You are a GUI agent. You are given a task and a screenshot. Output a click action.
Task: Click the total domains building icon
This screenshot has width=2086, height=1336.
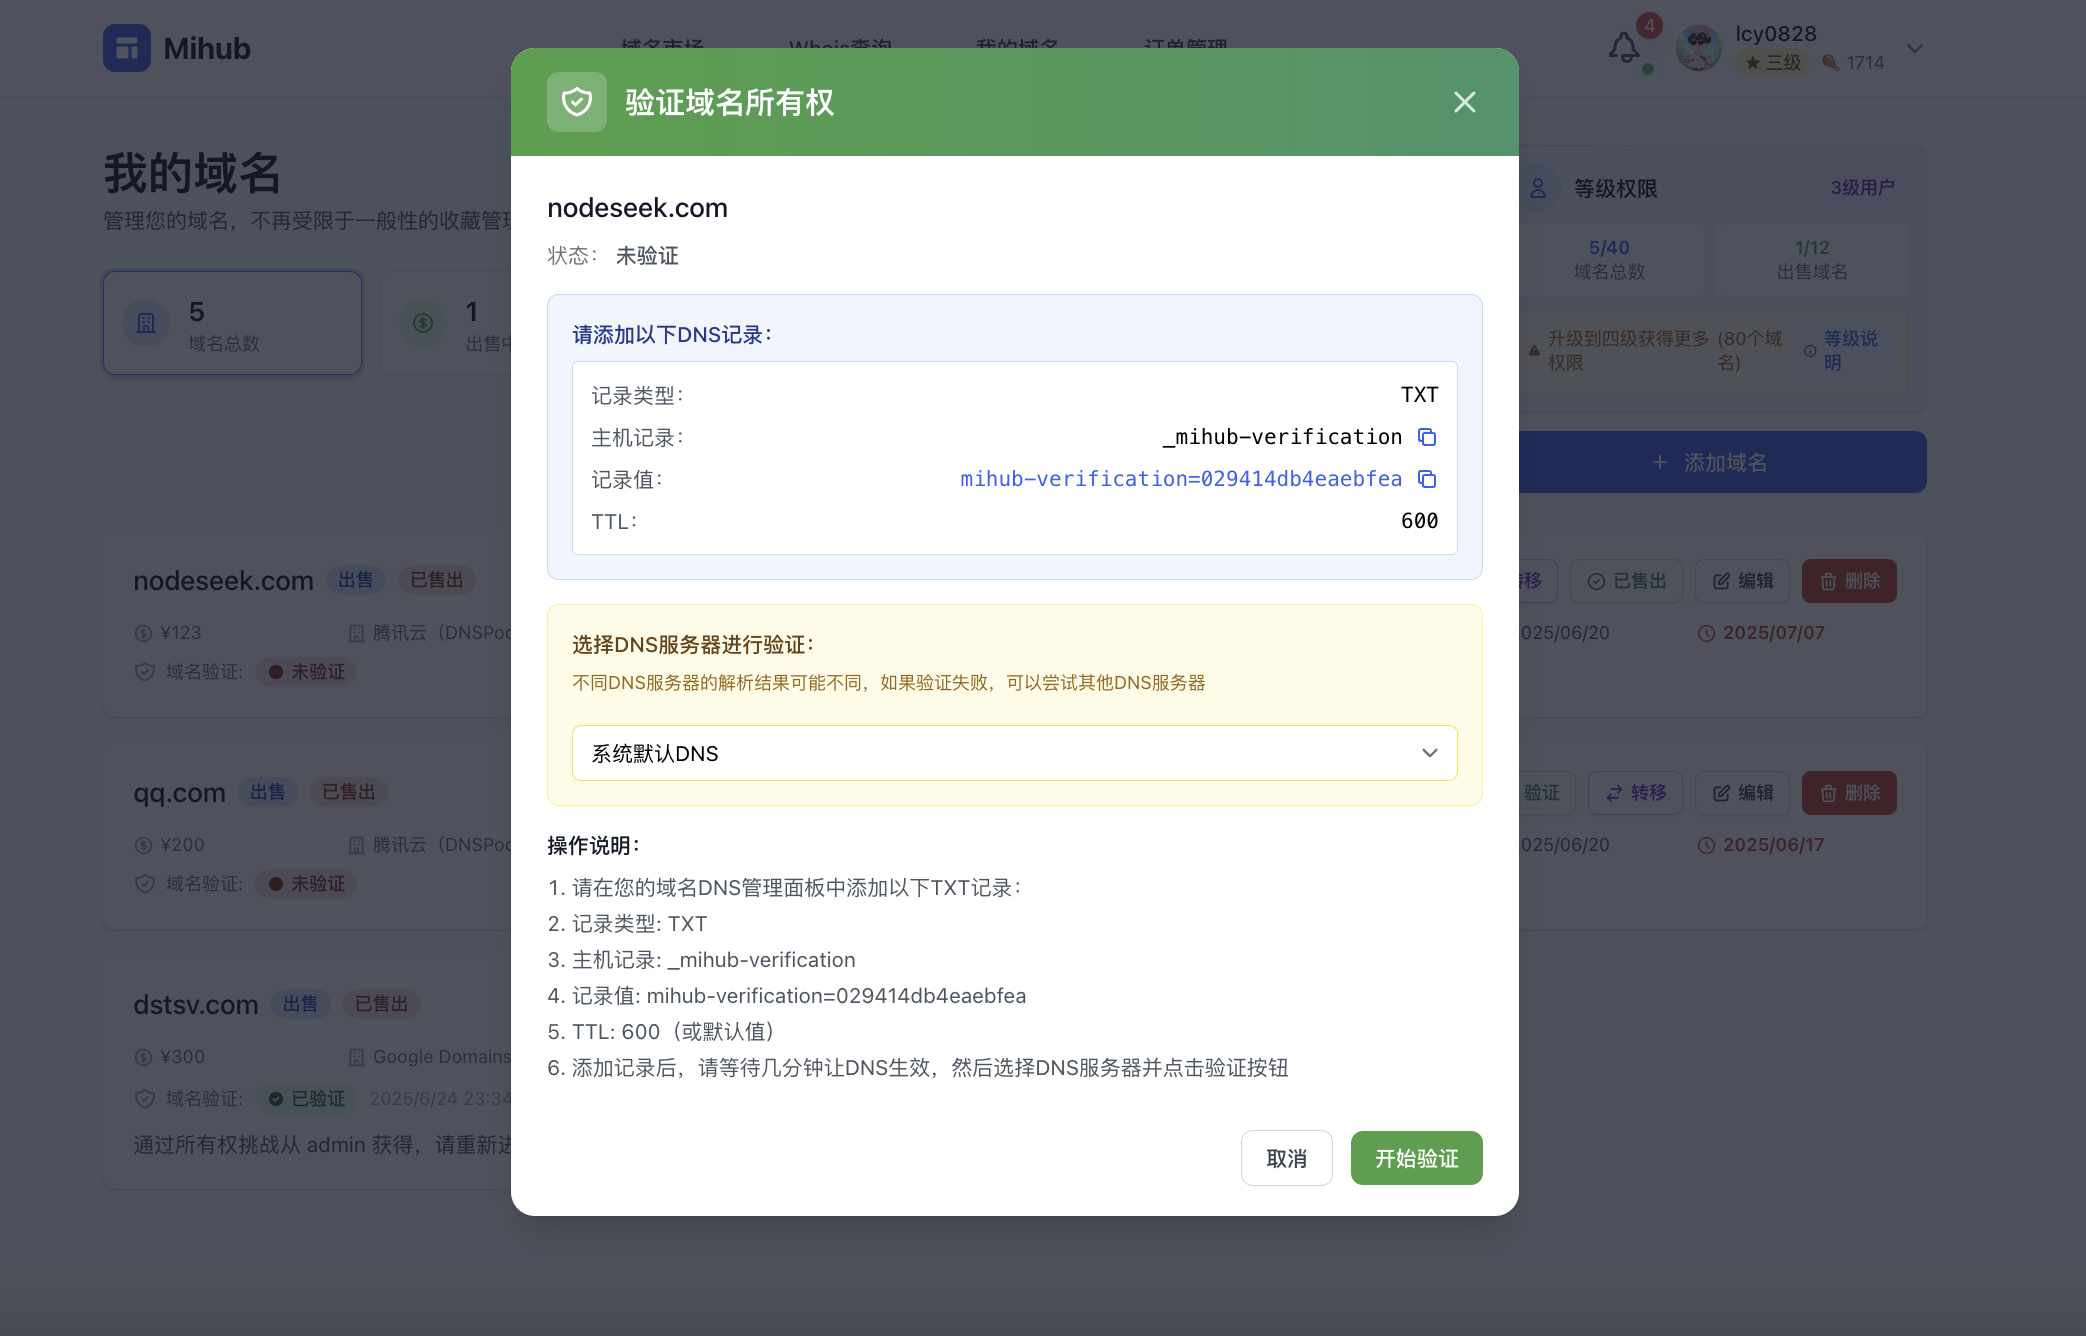point(146,323)
